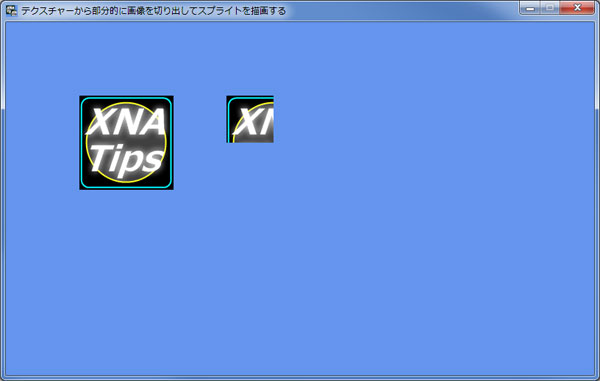Minimize the sprite demo window

point(530,8)
